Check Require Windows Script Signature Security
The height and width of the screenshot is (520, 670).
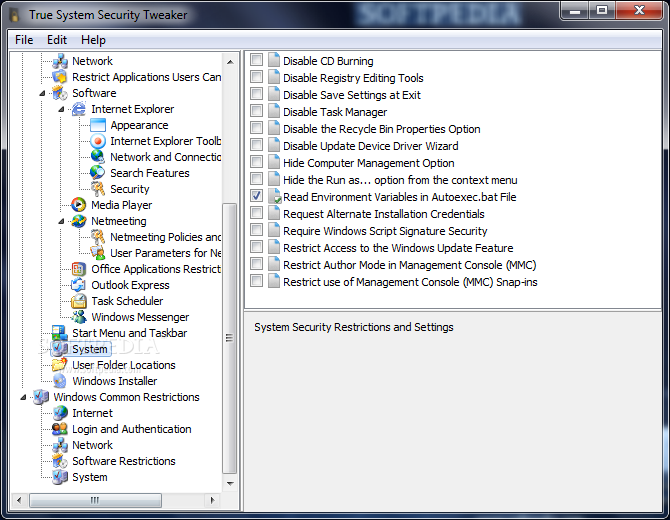[x=256, y=229]
